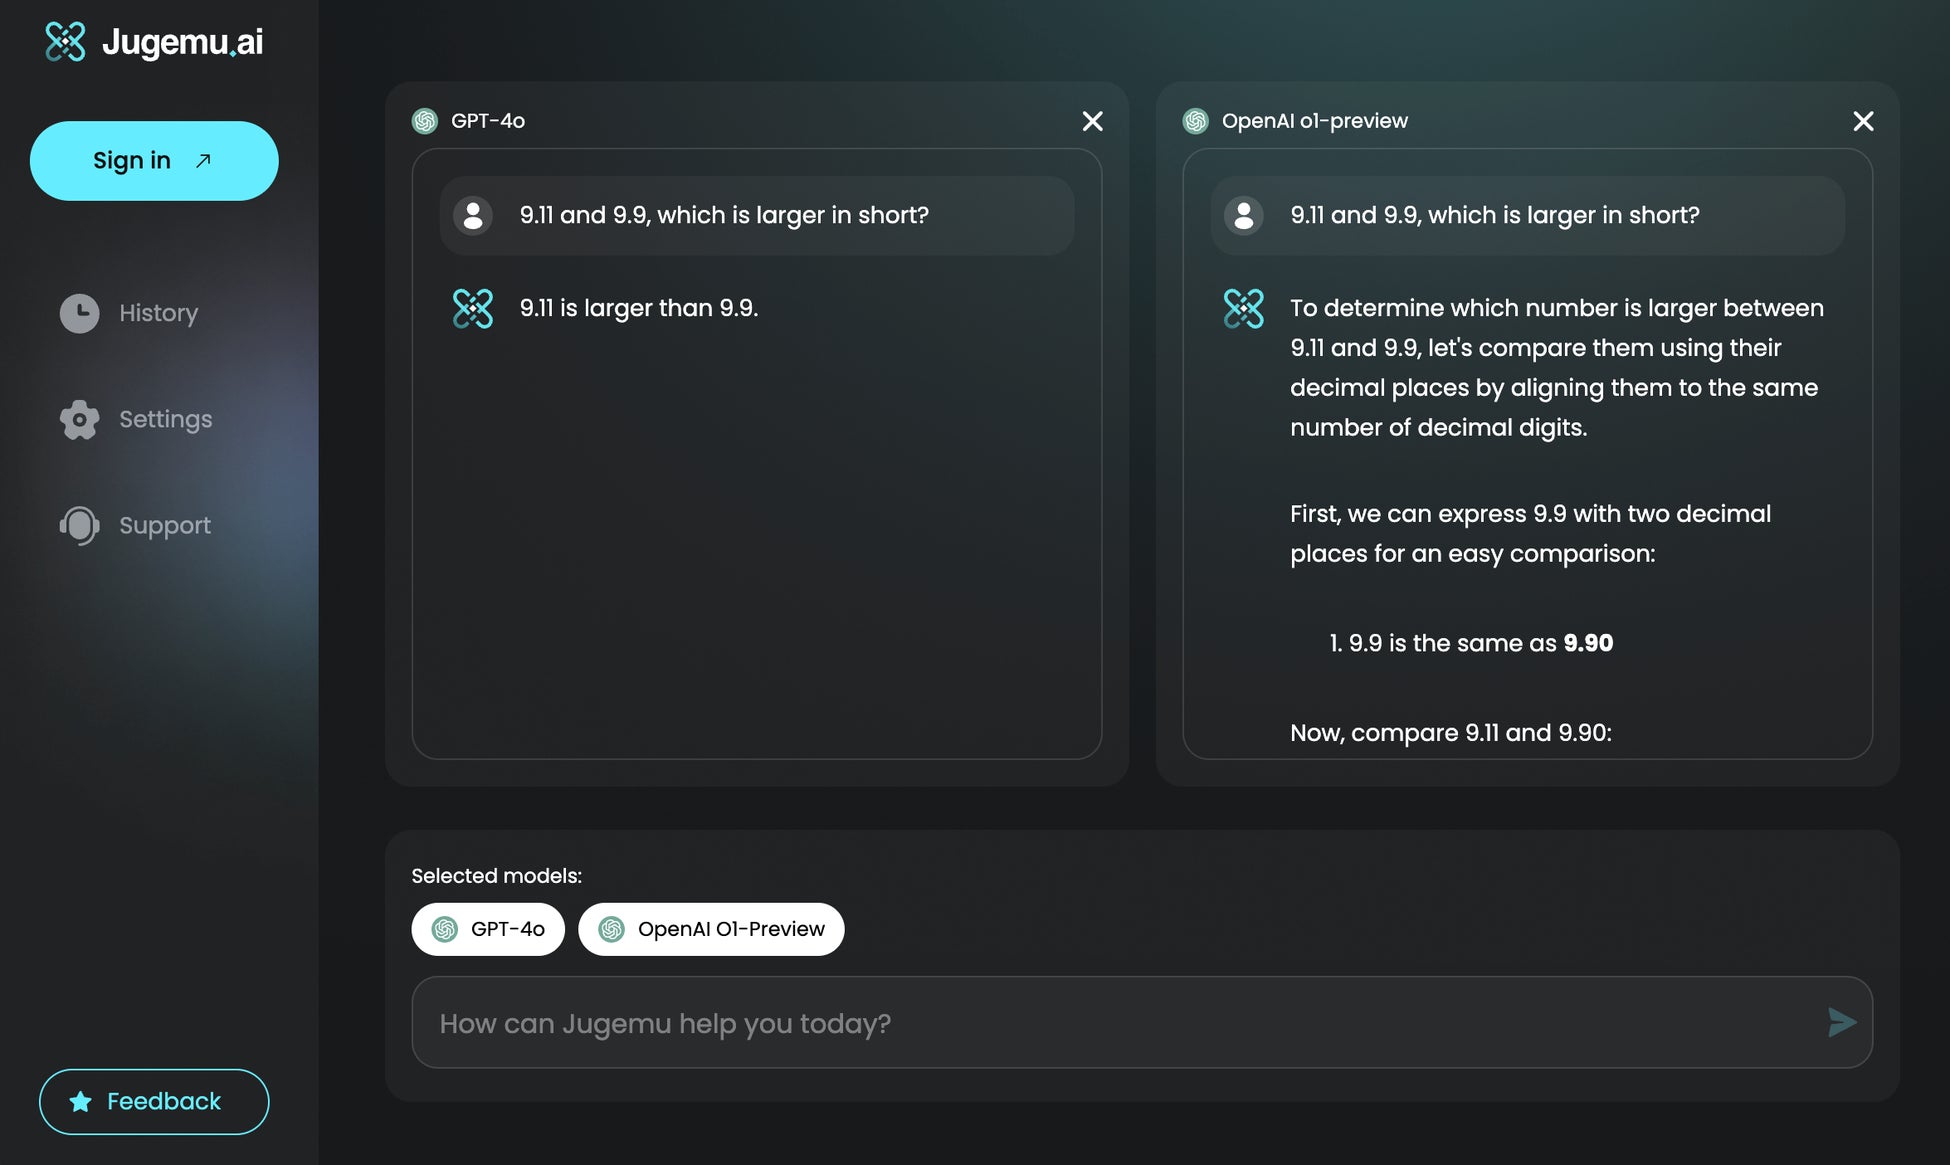Click the Jugemu.ai brand name text
The height and width of the screenshot is (1165, 1950).
(183, 42)
